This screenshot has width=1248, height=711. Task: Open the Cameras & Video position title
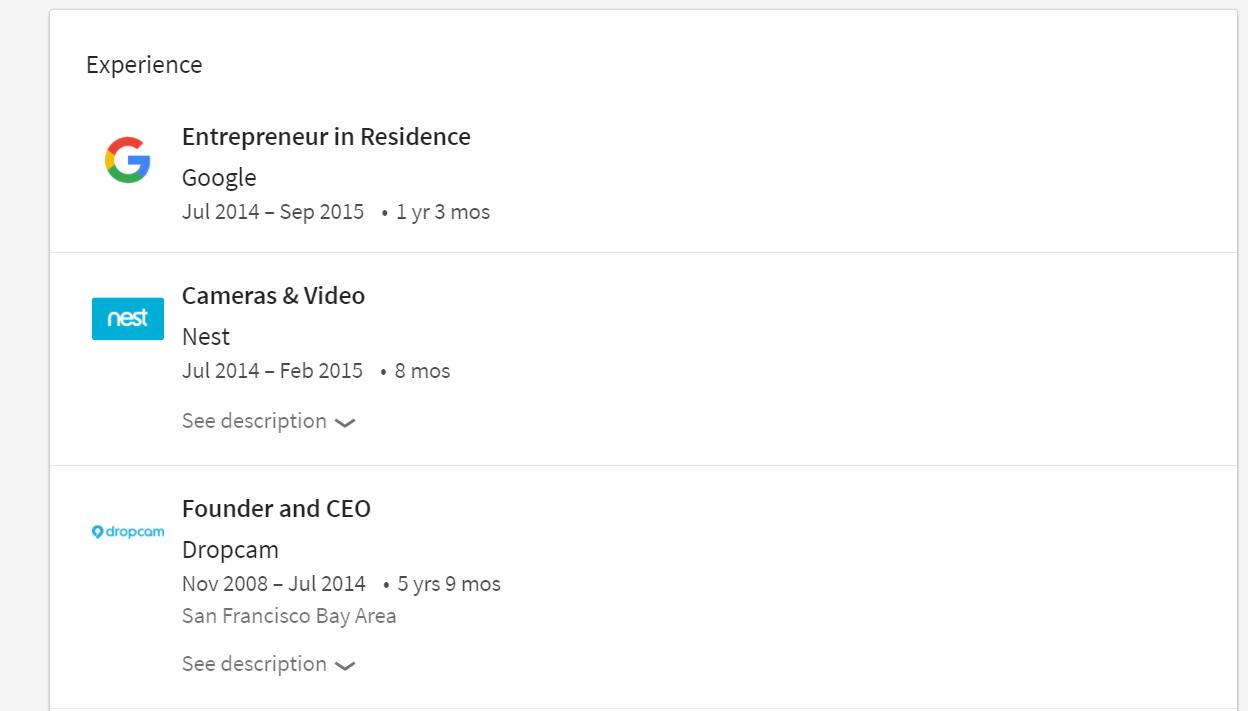point(273,296)
